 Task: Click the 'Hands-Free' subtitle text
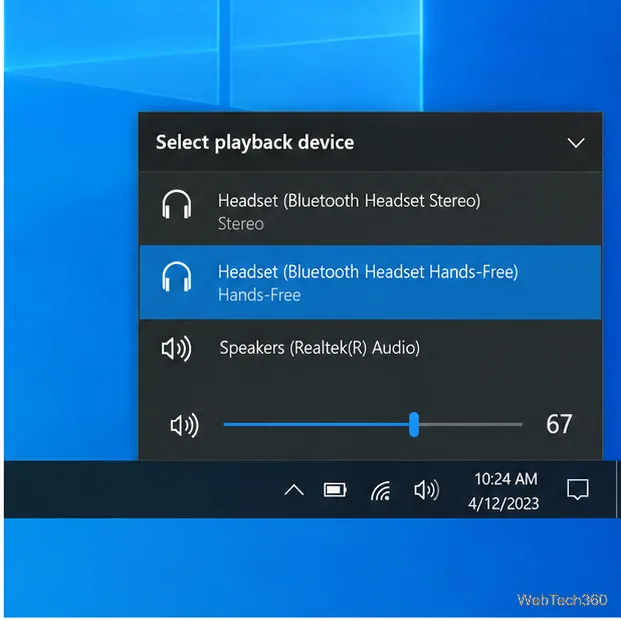pyautogui.click(x=259, y=295)
